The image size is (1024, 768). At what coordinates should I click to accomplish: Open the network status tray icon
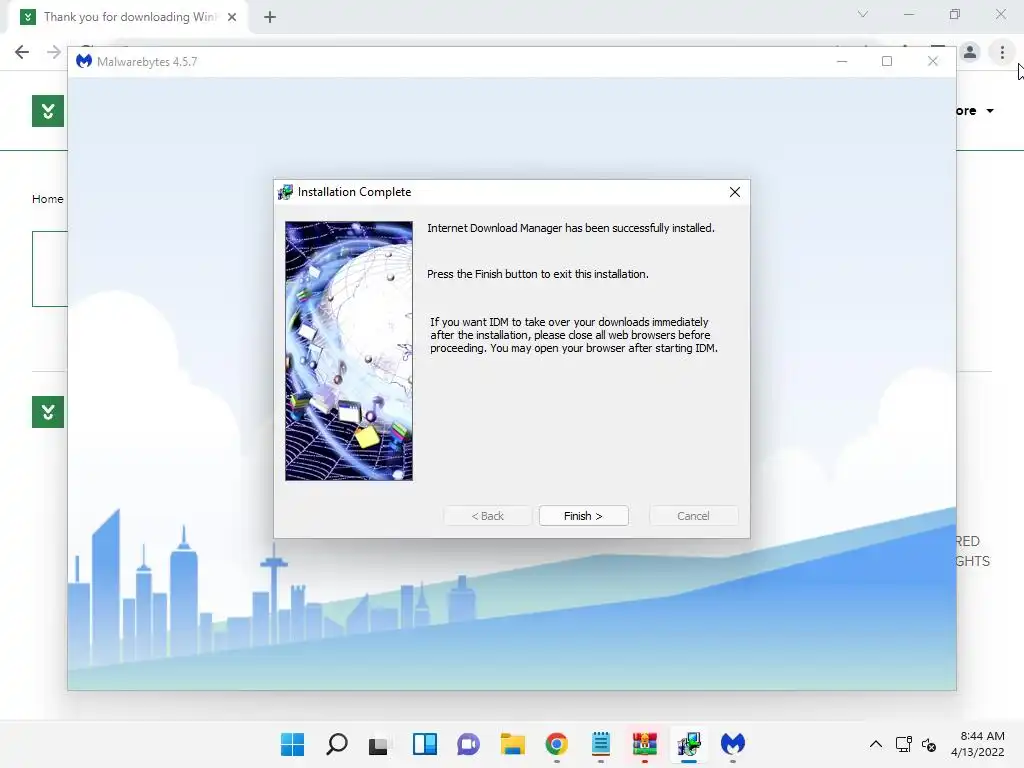904,744
